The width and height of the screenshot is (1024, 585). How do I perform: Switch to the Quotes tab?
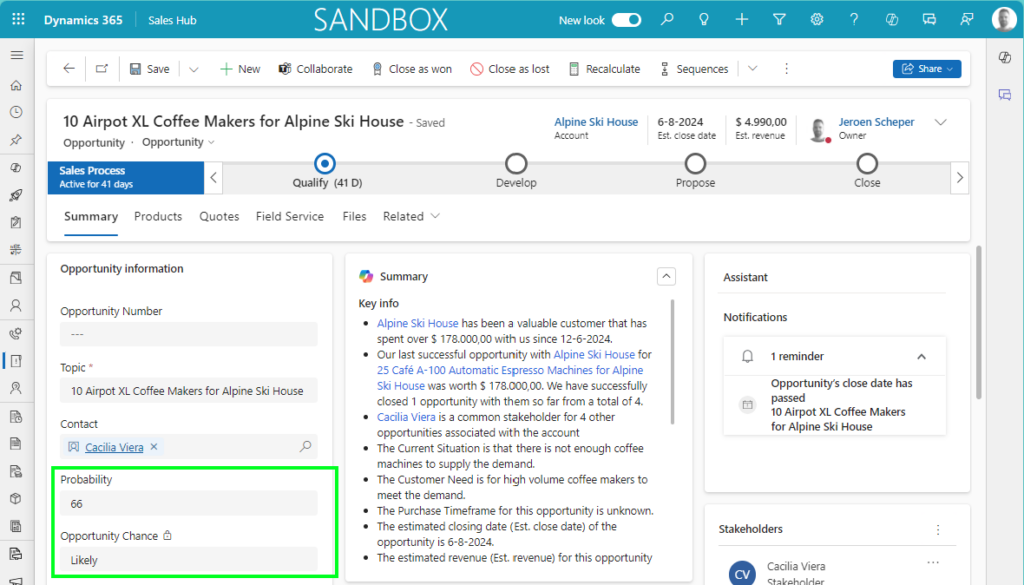(219, 216)
